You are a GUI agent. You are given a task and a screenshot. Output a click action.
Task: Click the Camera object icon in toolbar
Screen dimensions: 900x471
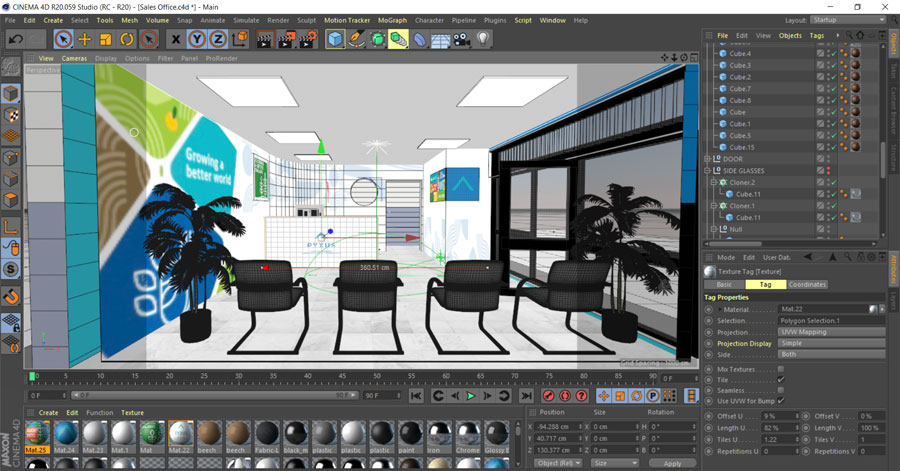(461, 39)
